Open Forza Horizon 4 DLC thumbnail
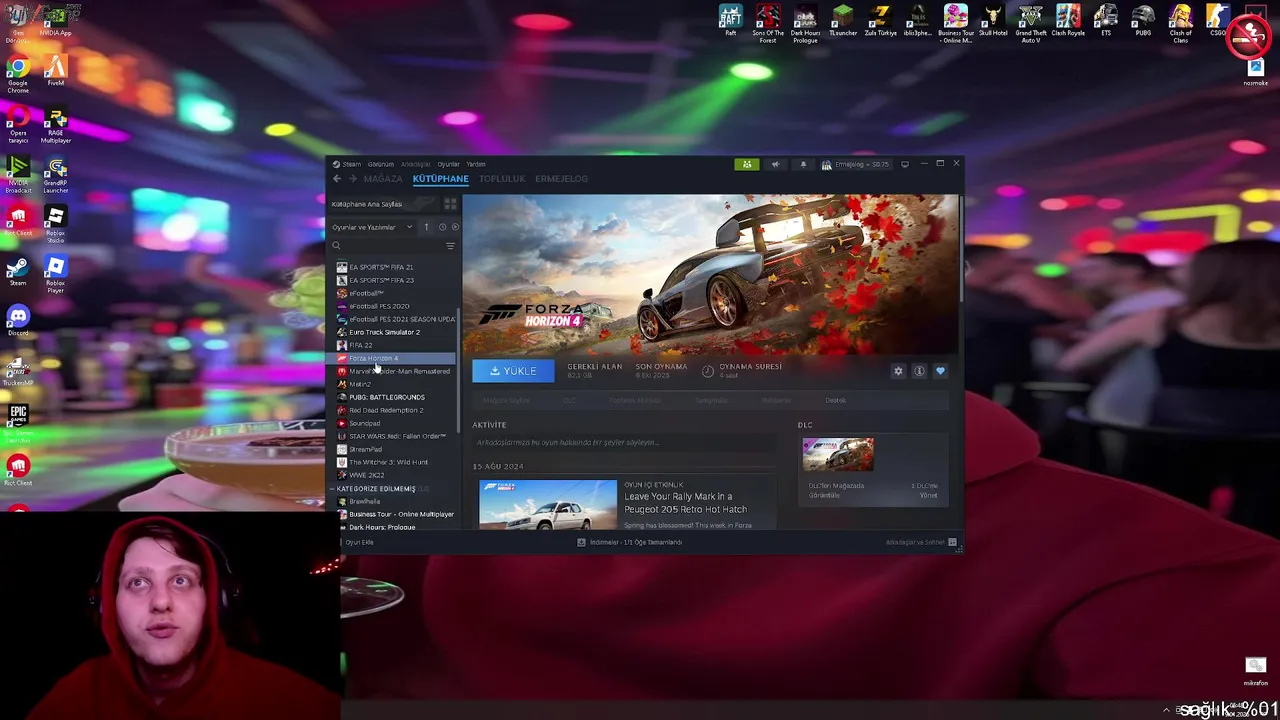Viewport: 1280px width, 720px height. tap(838, 455)
